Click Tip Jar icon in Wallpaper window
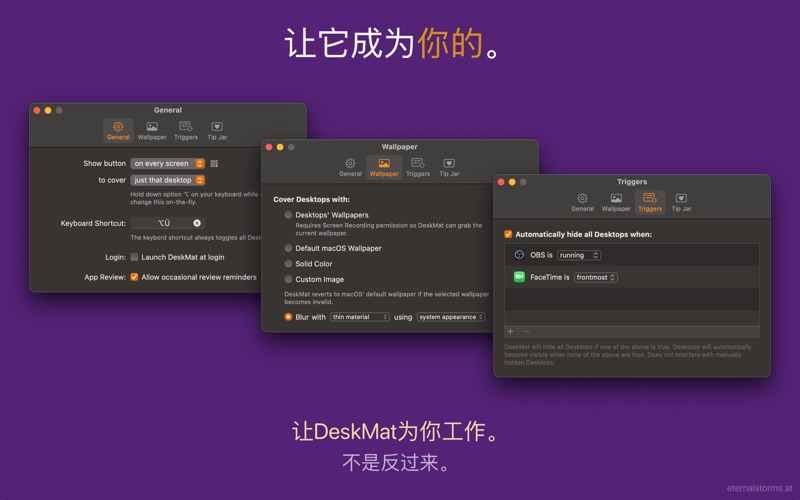The height and width of the screenshot is (500, 800). pyautogui.click(x=449, y=163)
